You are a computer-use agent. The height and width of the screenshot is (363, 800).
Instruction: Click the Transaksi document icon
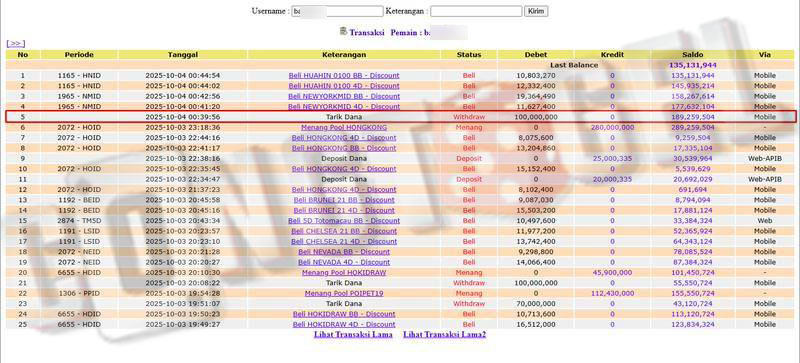click(x=343, y=32)
